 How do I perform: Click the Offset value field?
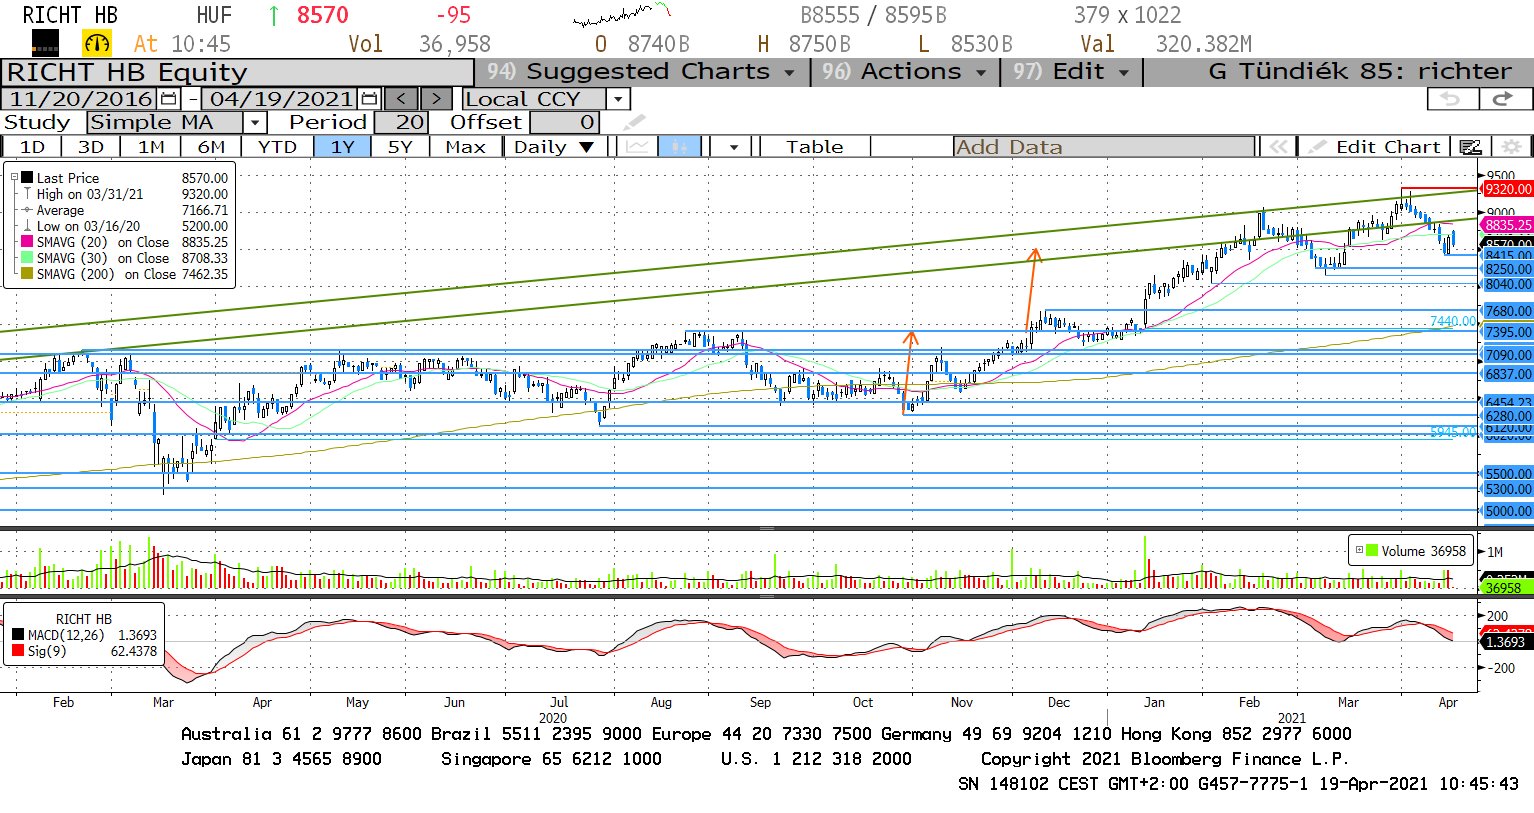tap(564, 123)
